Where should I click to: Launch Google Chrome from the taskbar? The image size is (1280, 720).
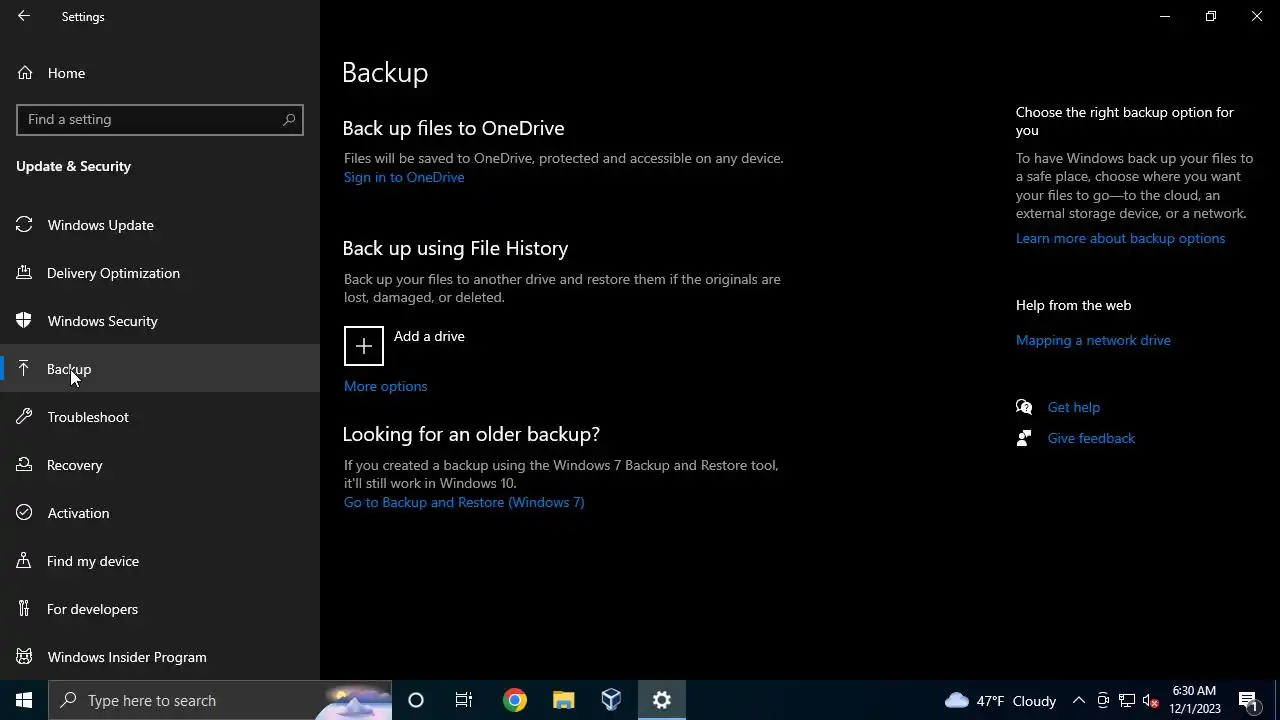[515, 700]
